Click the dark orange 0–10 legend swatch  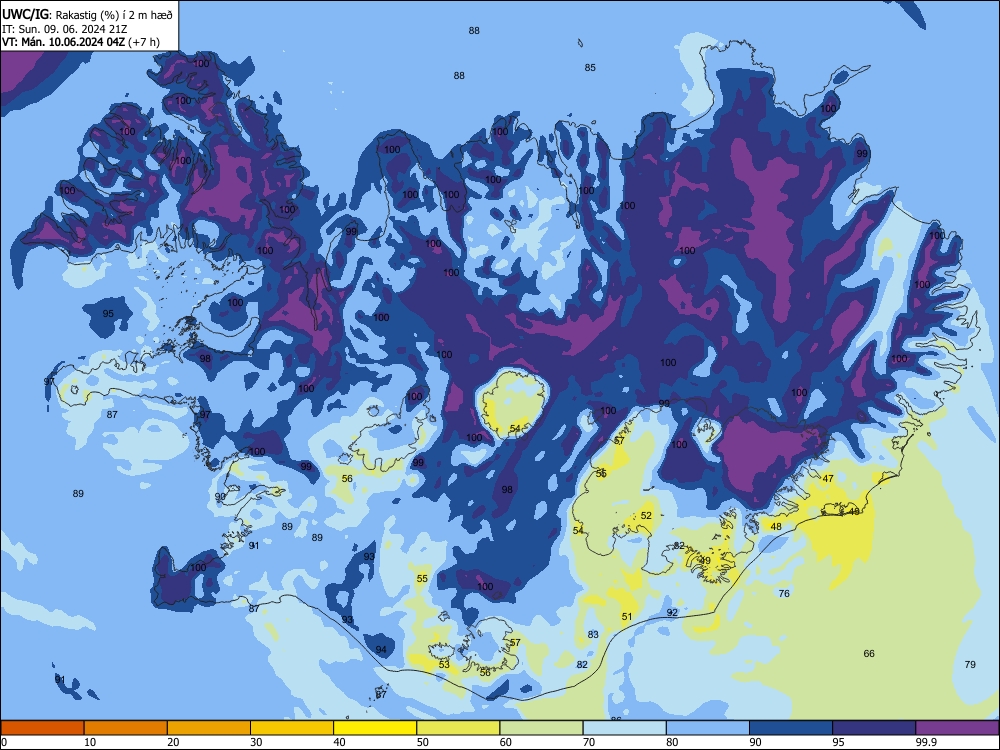[42, 728]
